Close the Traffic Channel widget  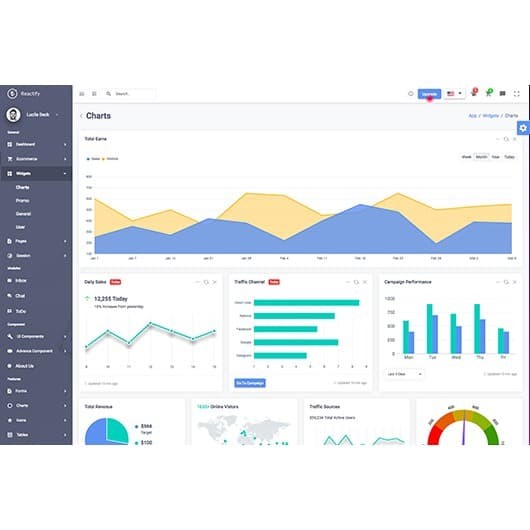tap(364, 282)
